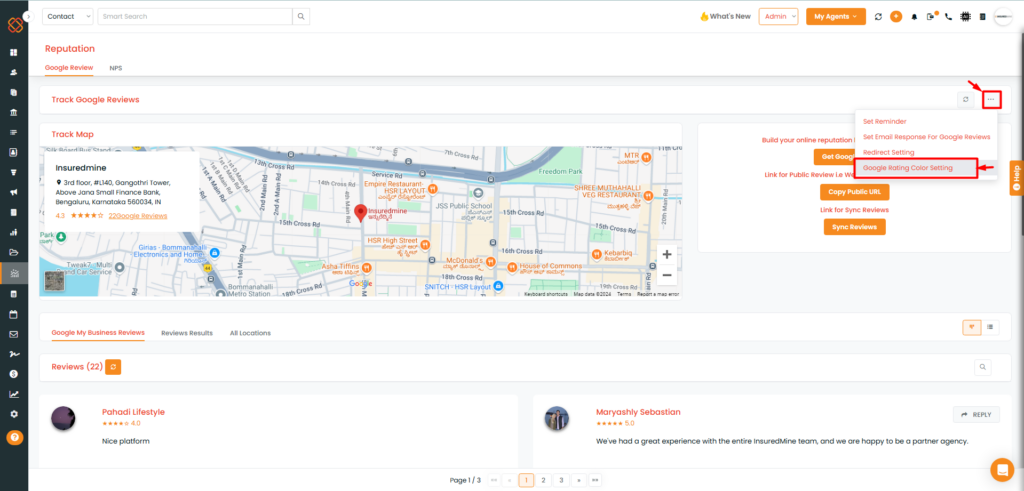Screen dimensions: 1024x491
Task: Click the Sync Reviews button
Action: [x=855, y=227]
